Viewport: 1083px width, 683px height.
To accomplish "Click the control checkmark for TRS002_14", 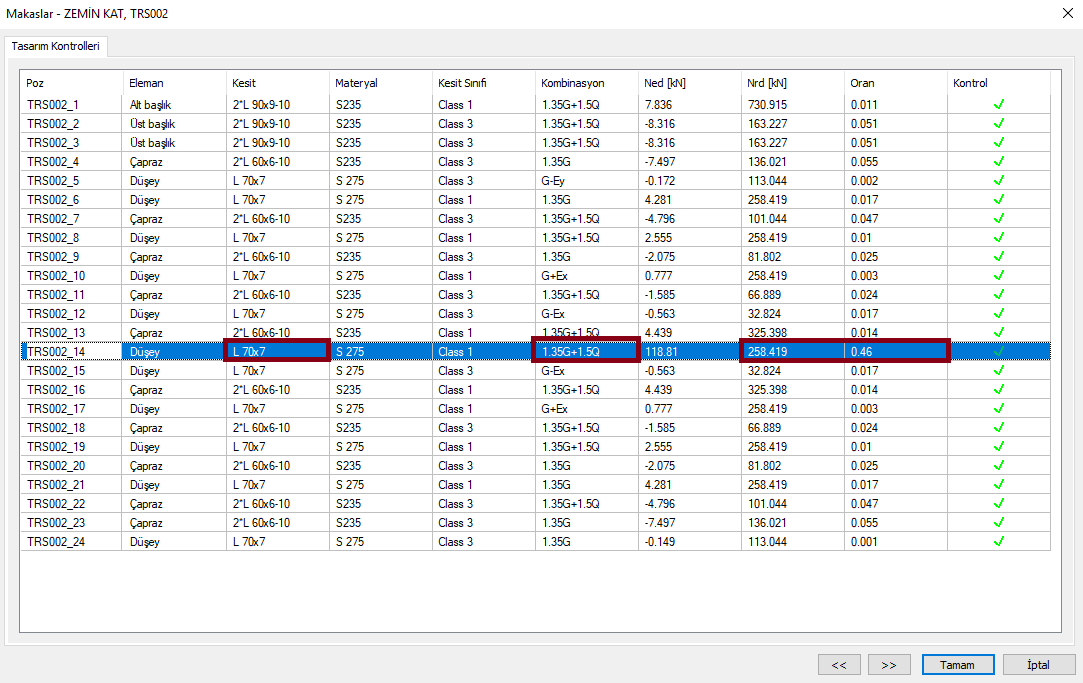I will [x=998, y=352].
